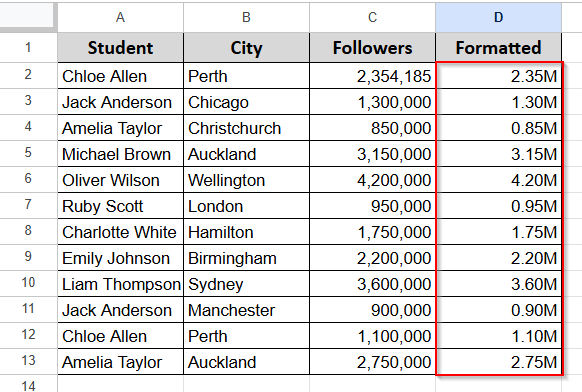Click the 2.35M formatted cell
This screenshot has height=392, width=582.
point(498,76)
